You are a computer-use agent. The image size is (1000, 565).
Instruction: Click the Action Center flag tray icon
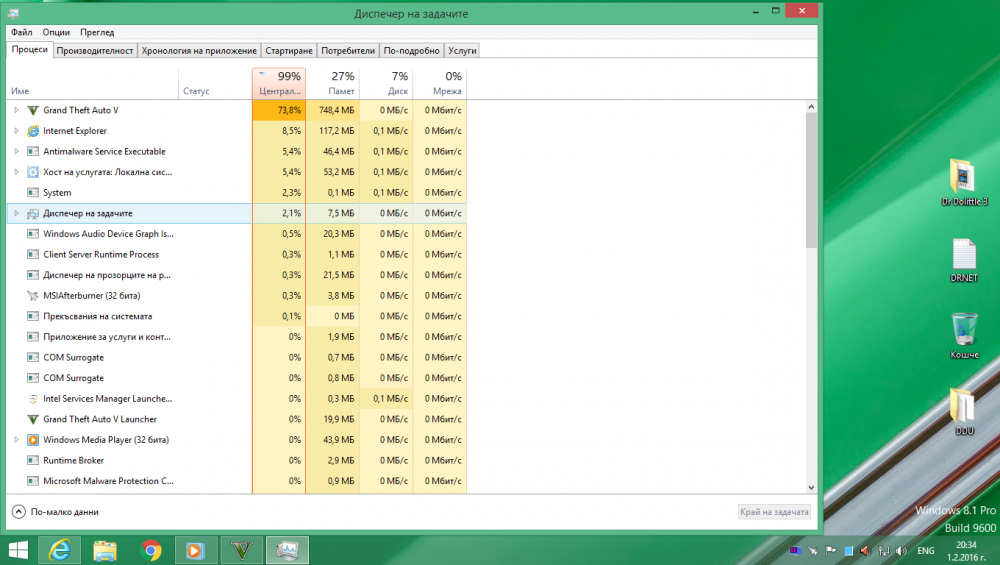[x=831, y=551]
